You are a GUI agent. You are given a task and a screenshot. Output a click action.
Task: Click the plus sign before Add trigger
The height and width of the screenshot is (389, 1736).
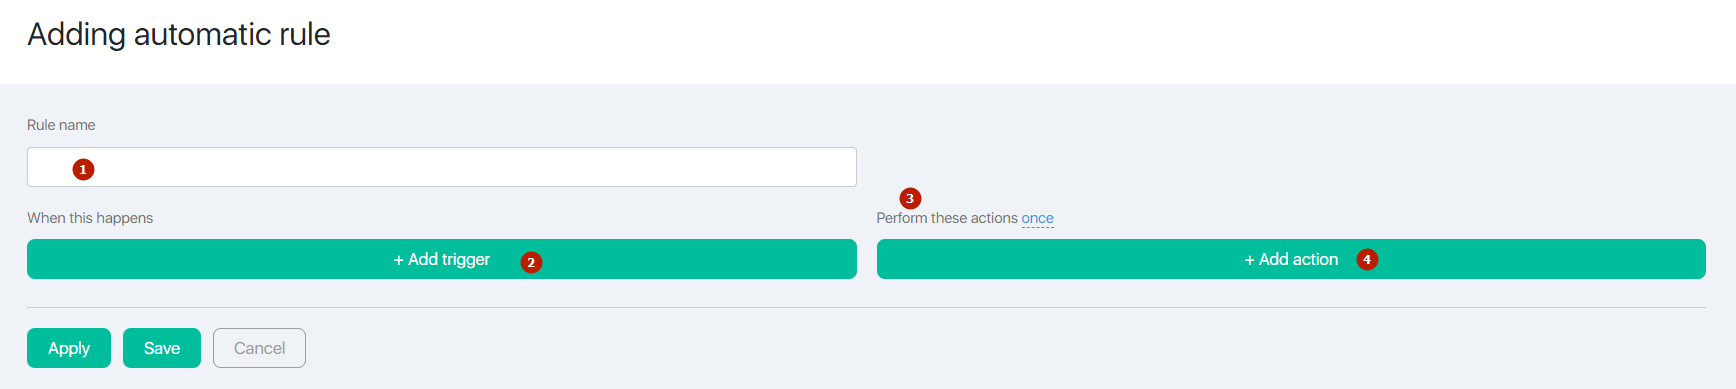(x=398, y=260)
